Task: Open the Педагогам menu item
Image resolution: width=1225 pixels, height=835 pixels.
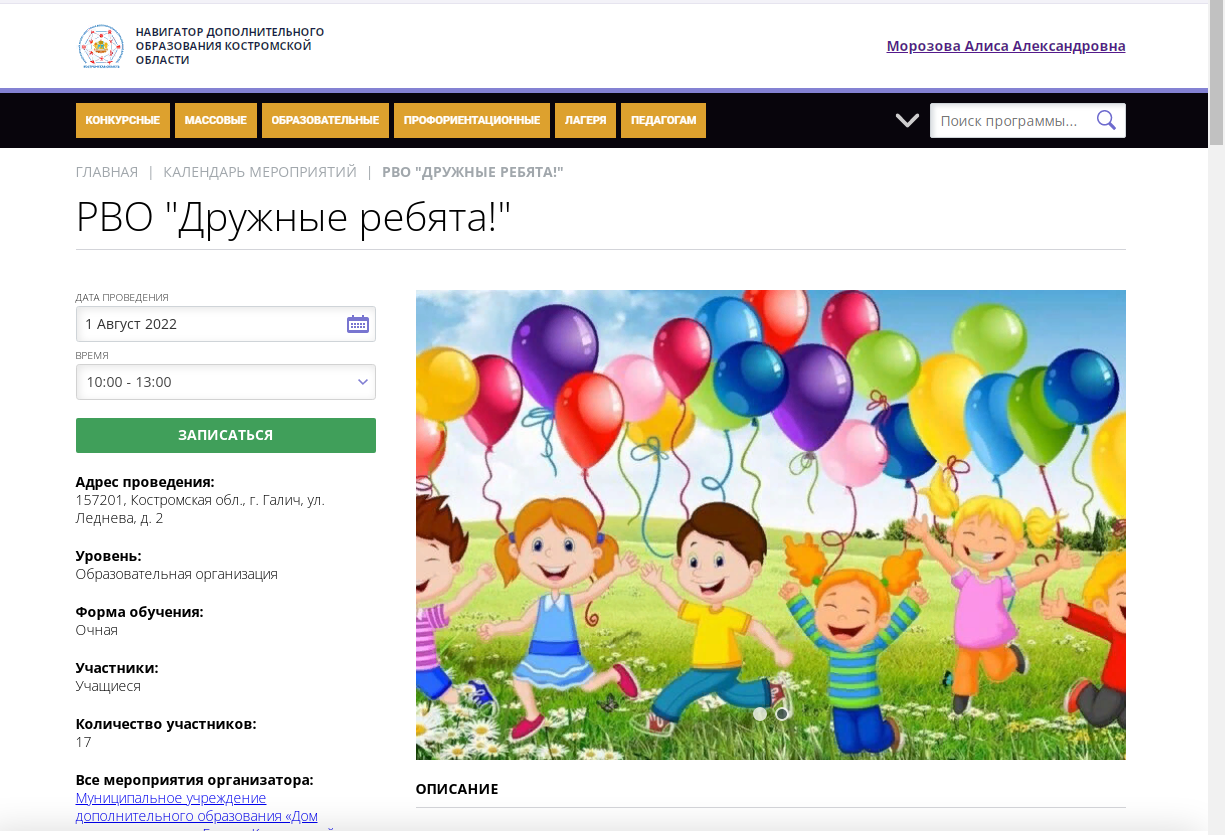Action: pyautogui.click(x=663, y=120)
